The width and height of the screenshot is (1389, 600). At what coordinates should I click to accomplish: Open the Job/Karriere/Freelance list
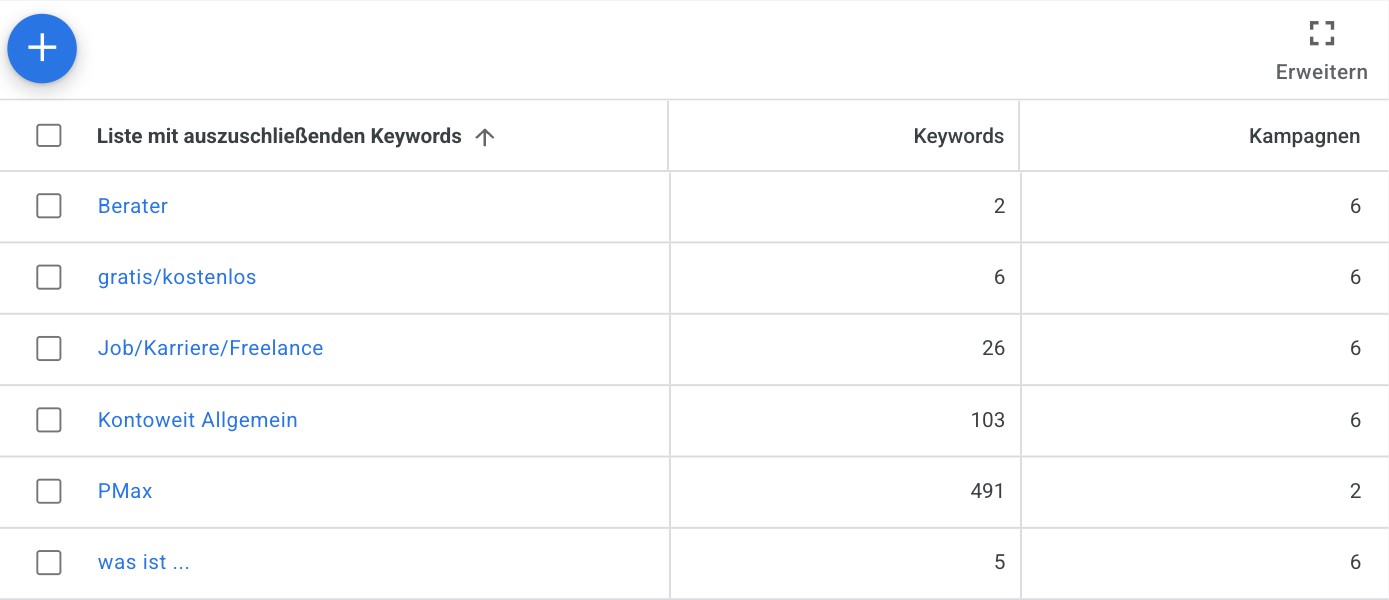(x=211, y=348)
